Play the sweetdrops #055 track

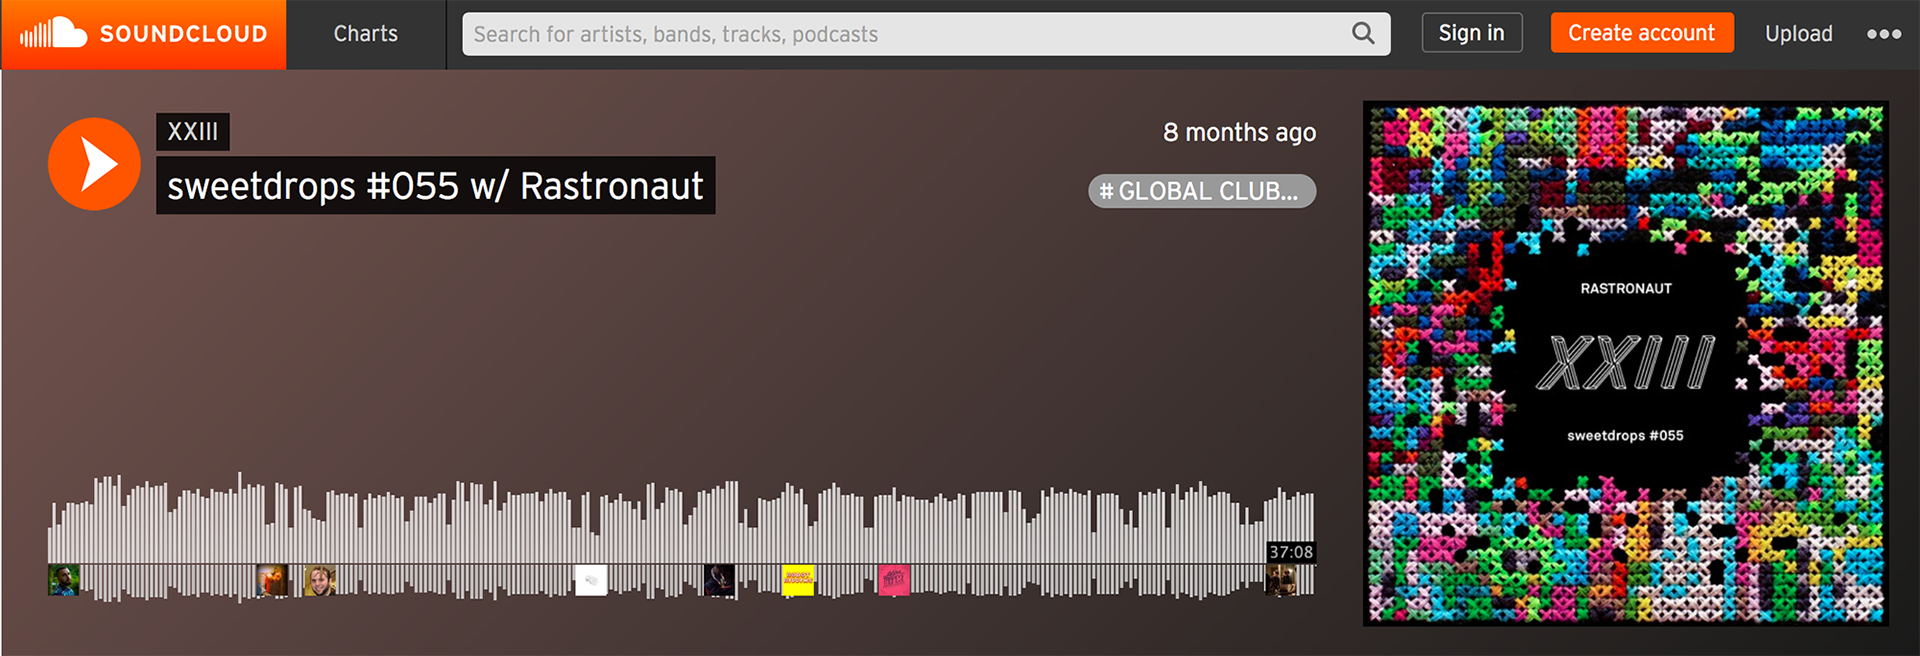click(94, 164)
